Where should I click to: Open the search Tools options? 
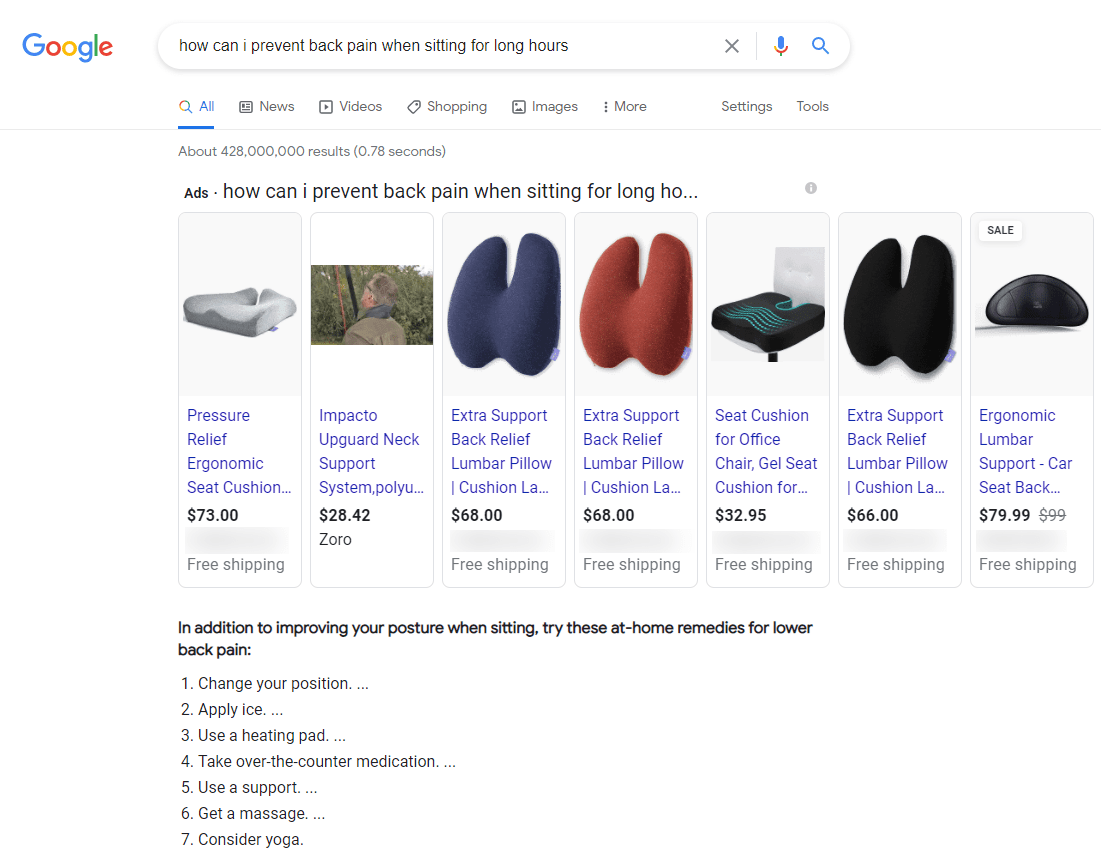pos(812,107)
